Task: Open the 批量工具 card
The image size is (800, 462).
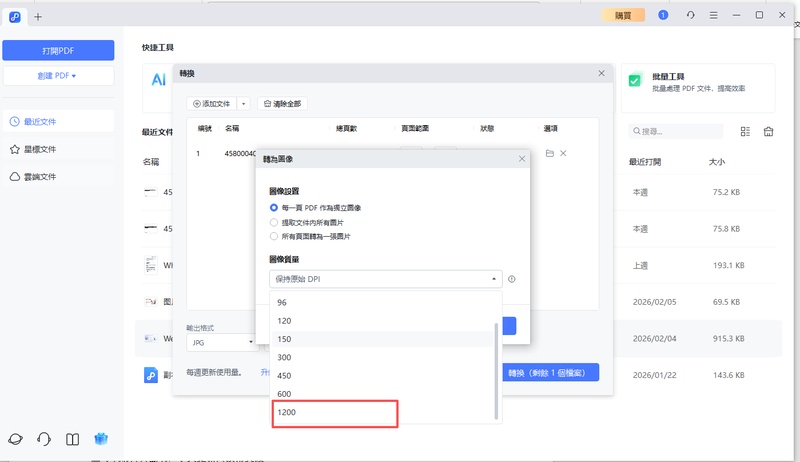Action: click(x=698, y=88)
